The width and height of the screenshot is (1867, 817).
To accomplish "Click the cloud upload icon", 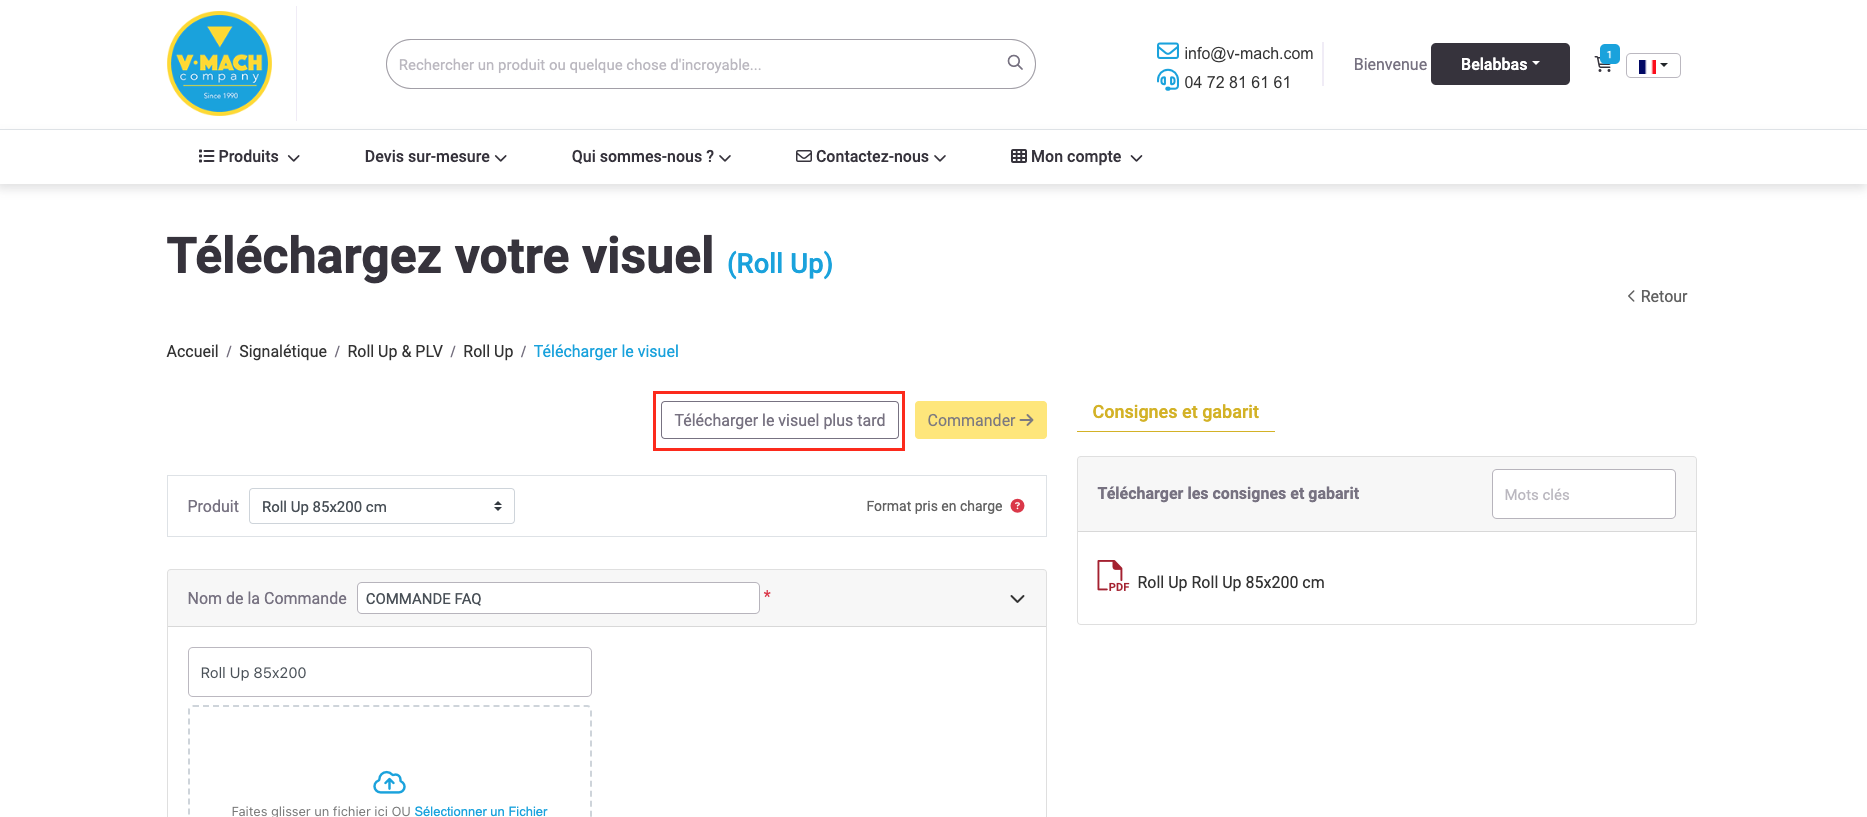I will 389,782.
